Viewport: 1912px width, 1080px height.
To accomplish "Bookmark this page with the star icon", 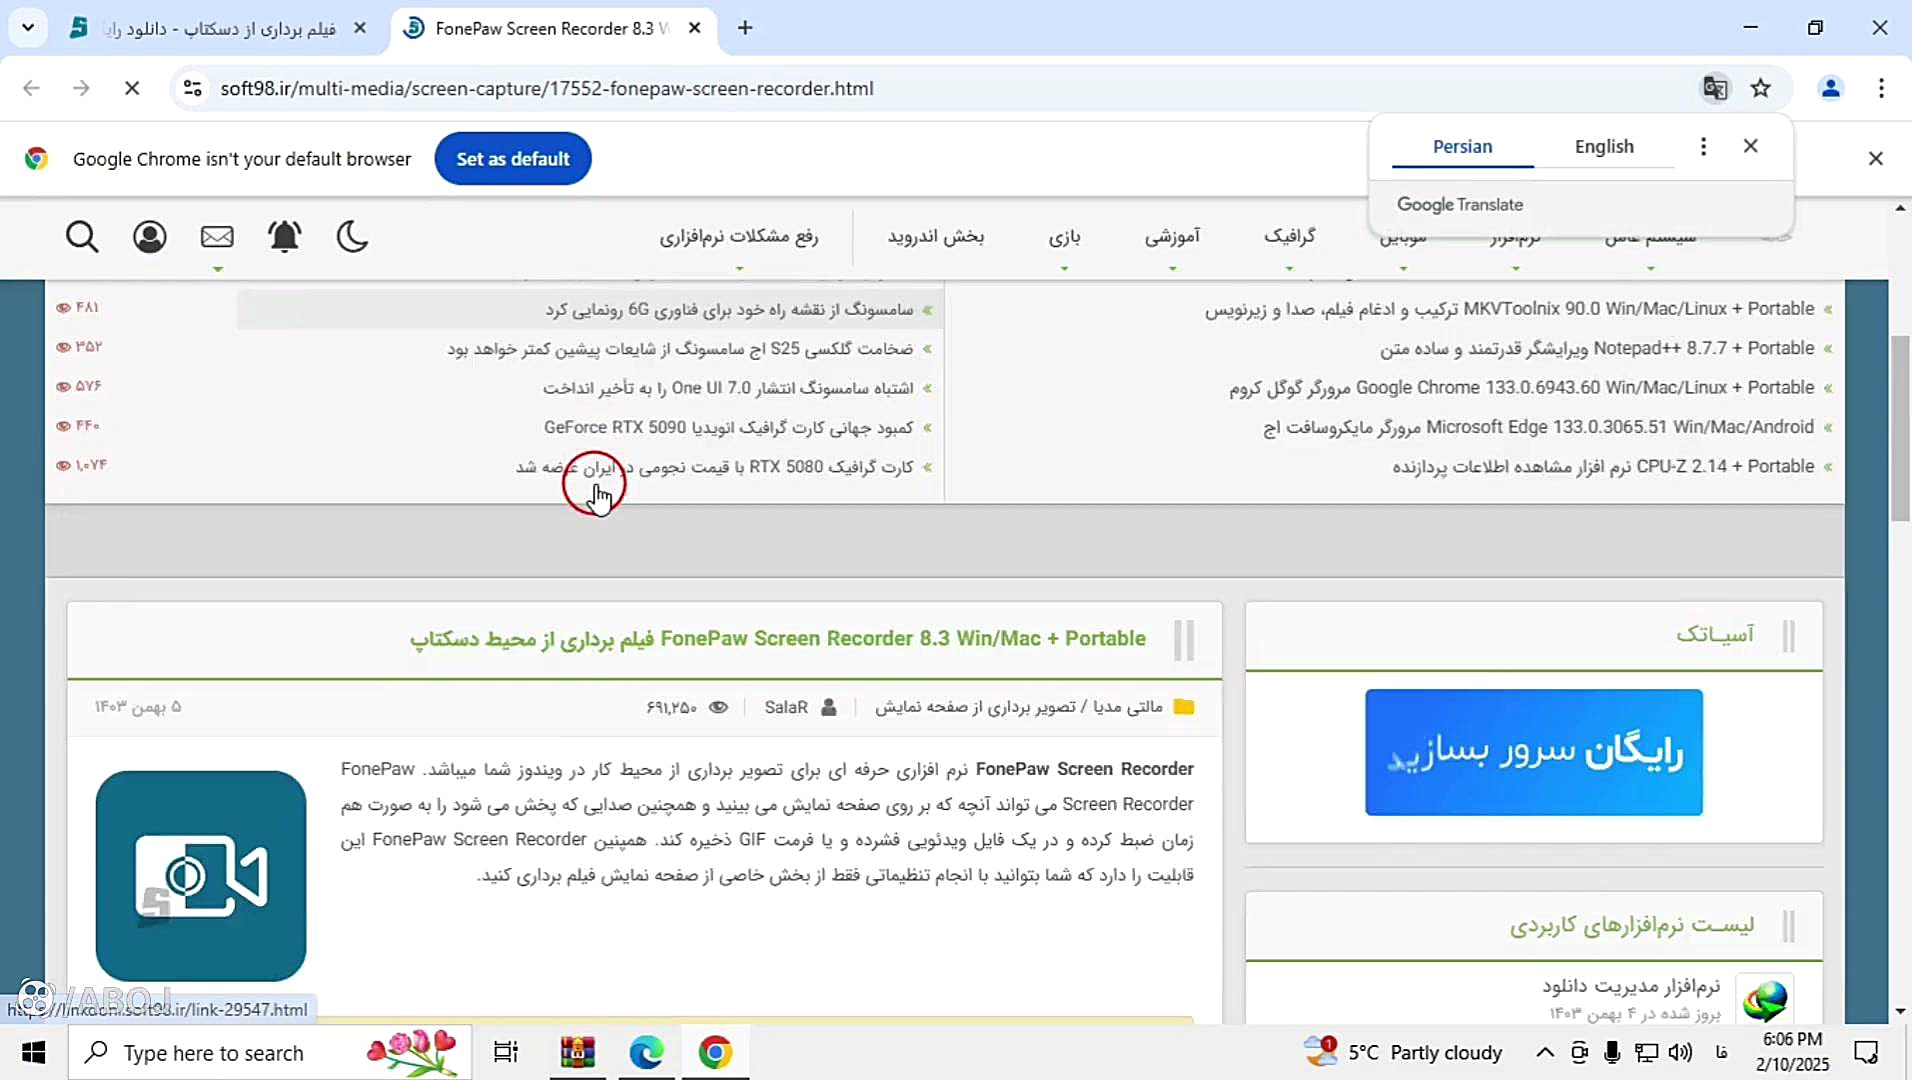I will click(1761, 88).
